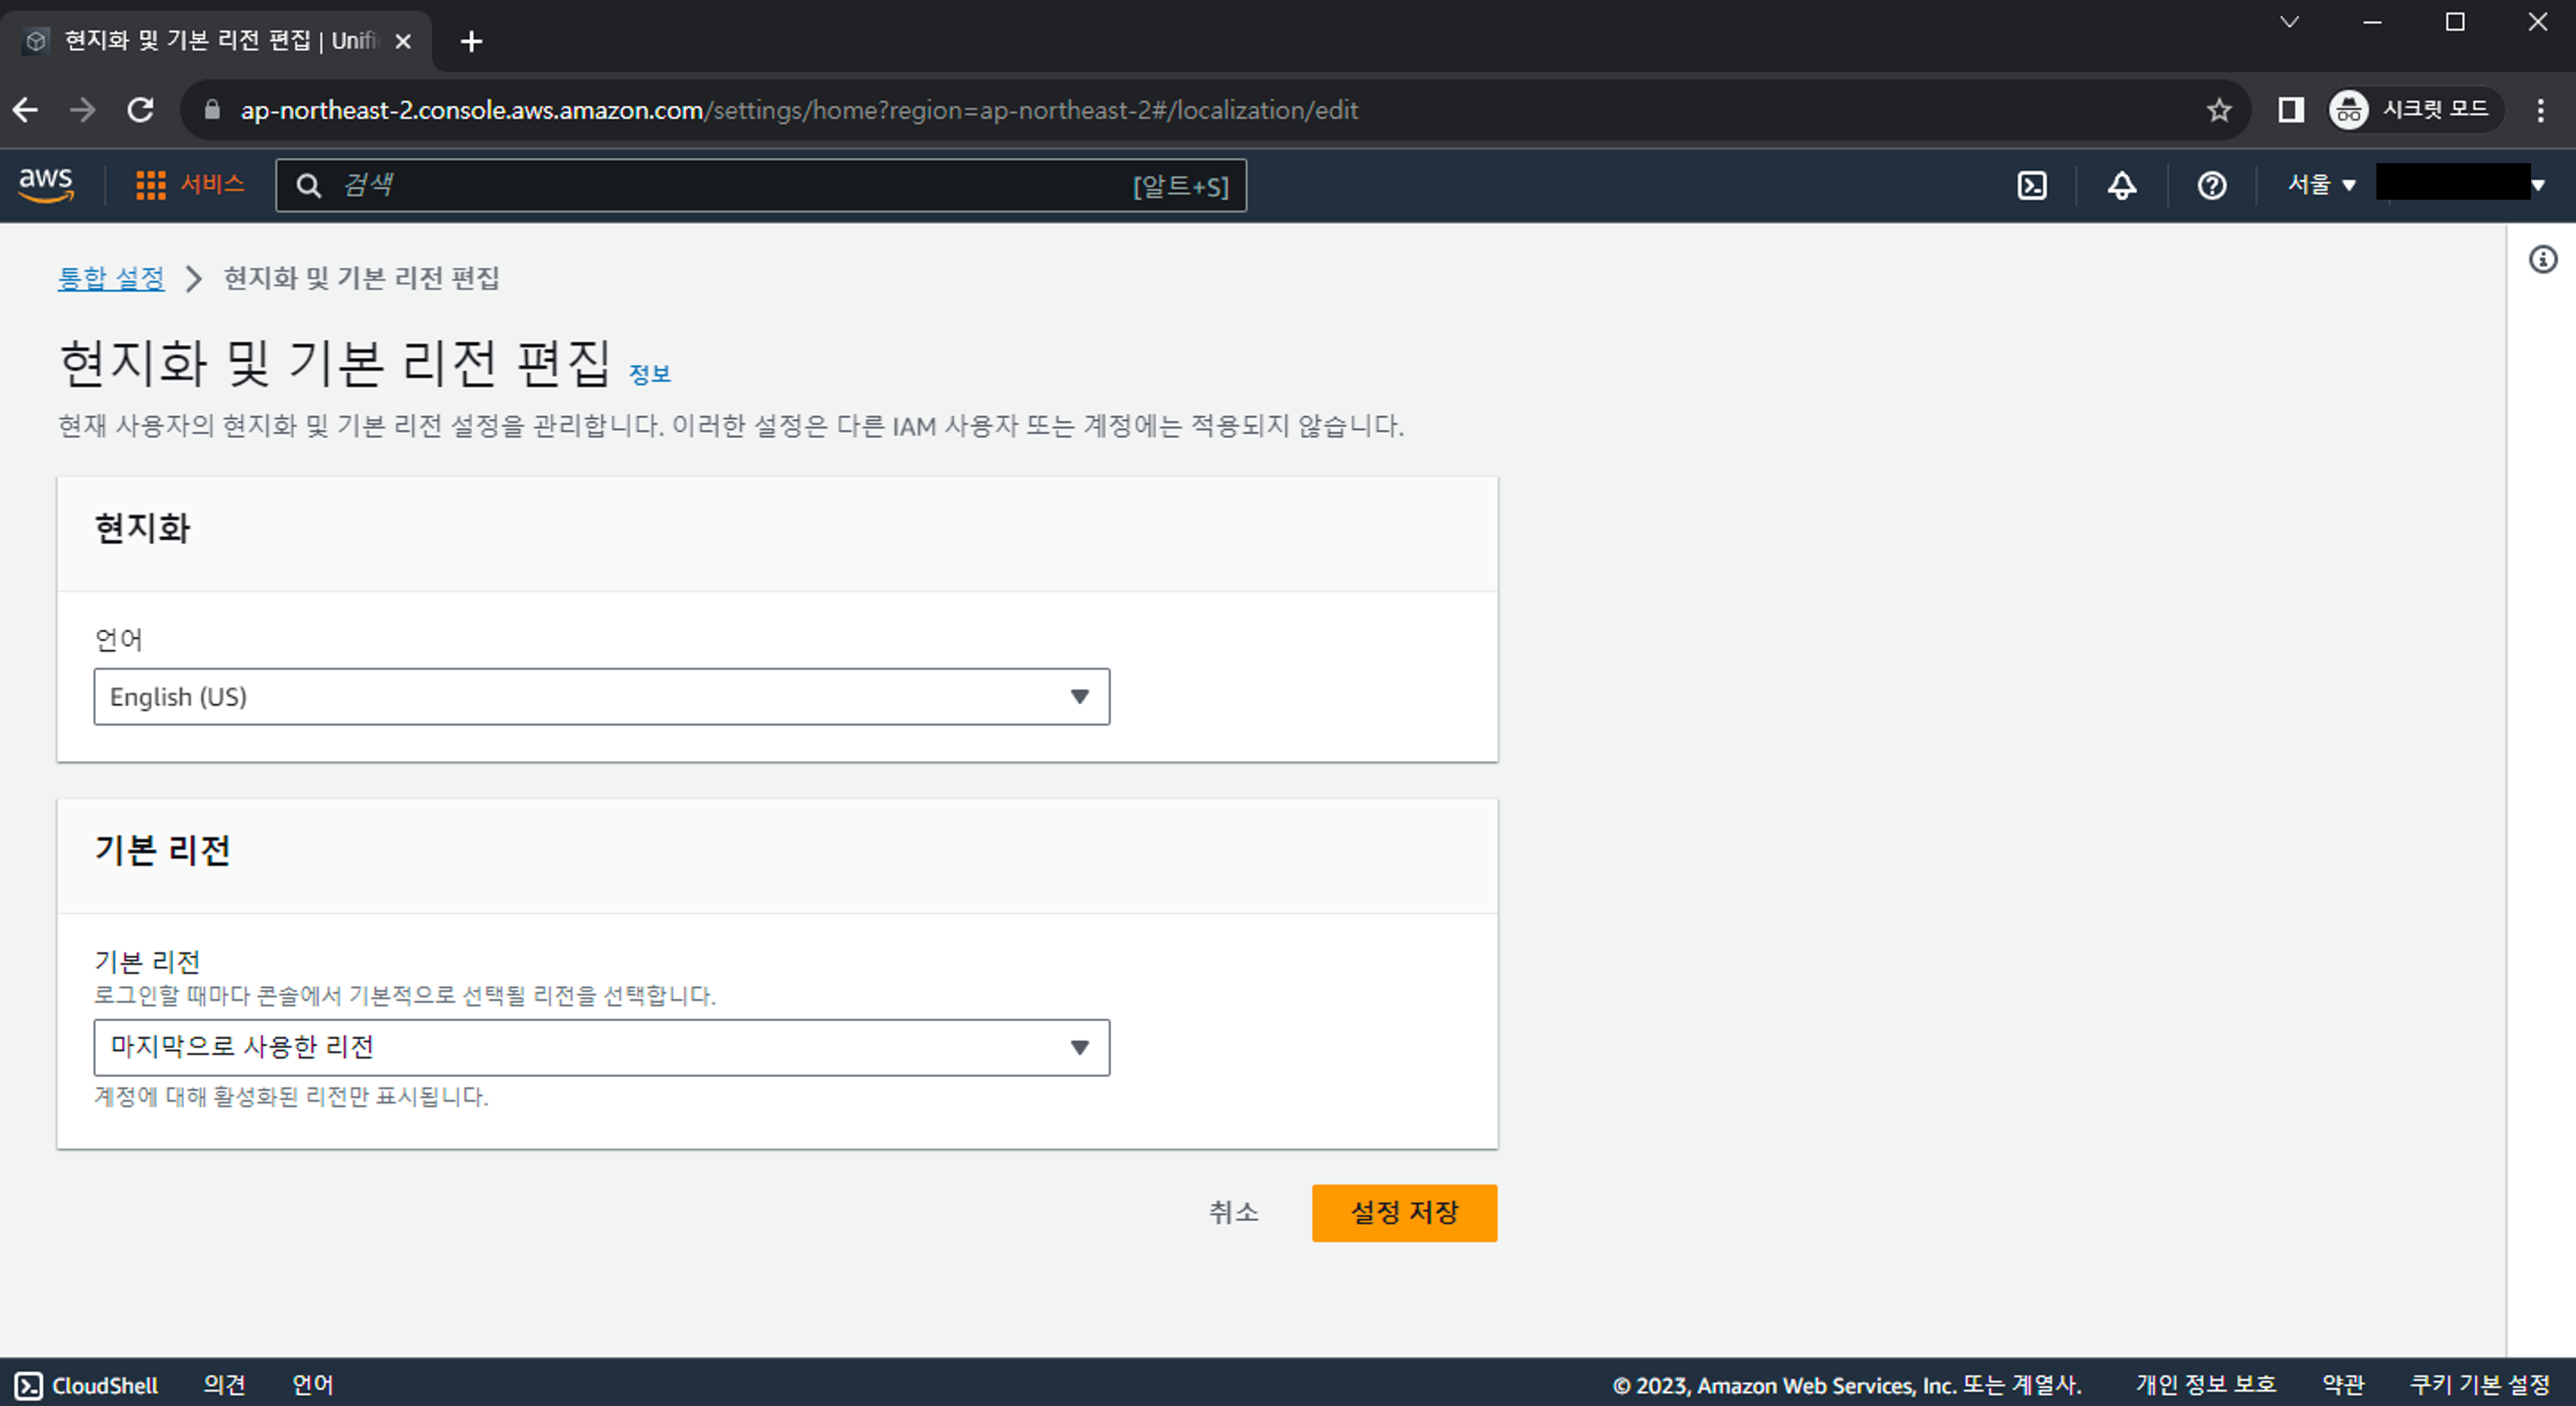Expand the 언어 language dropdown

coord(601,697)
